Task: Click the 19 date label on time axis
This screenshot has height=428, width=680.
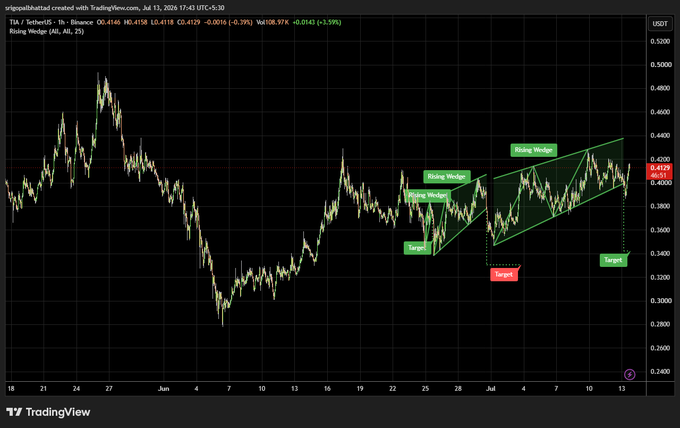Action: click(x=360, y=389)
